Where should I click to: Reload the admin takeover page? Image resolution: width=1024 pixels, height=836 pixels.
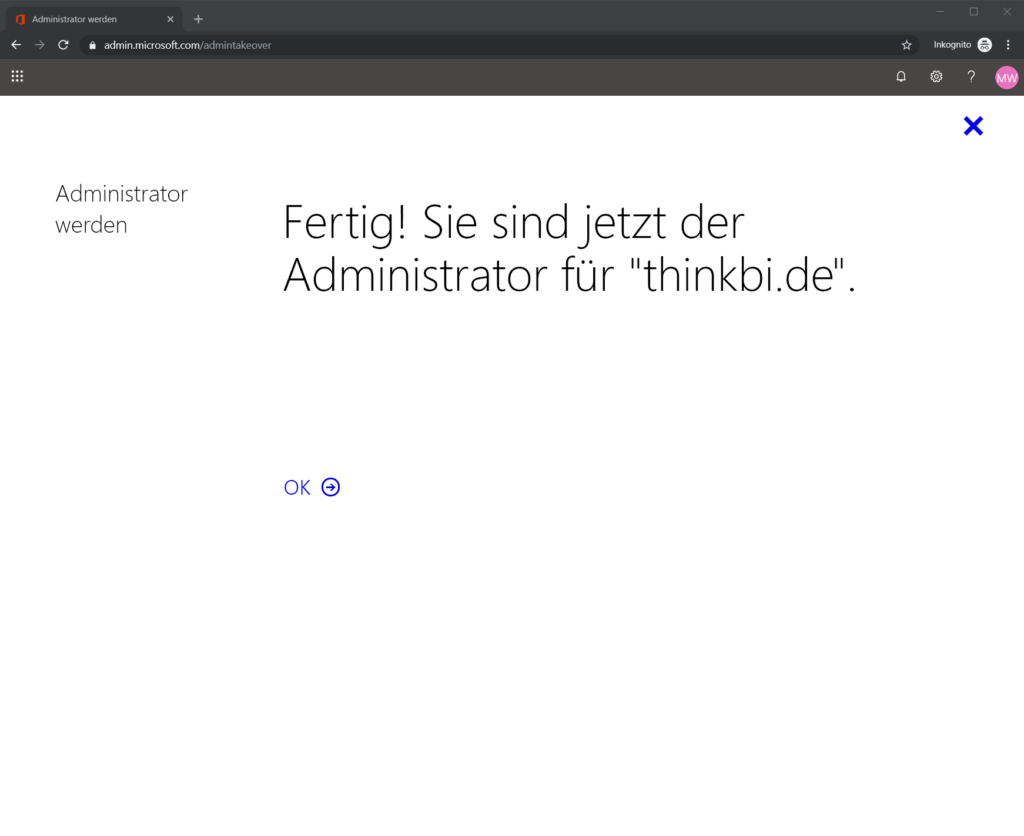click(63, 45)
